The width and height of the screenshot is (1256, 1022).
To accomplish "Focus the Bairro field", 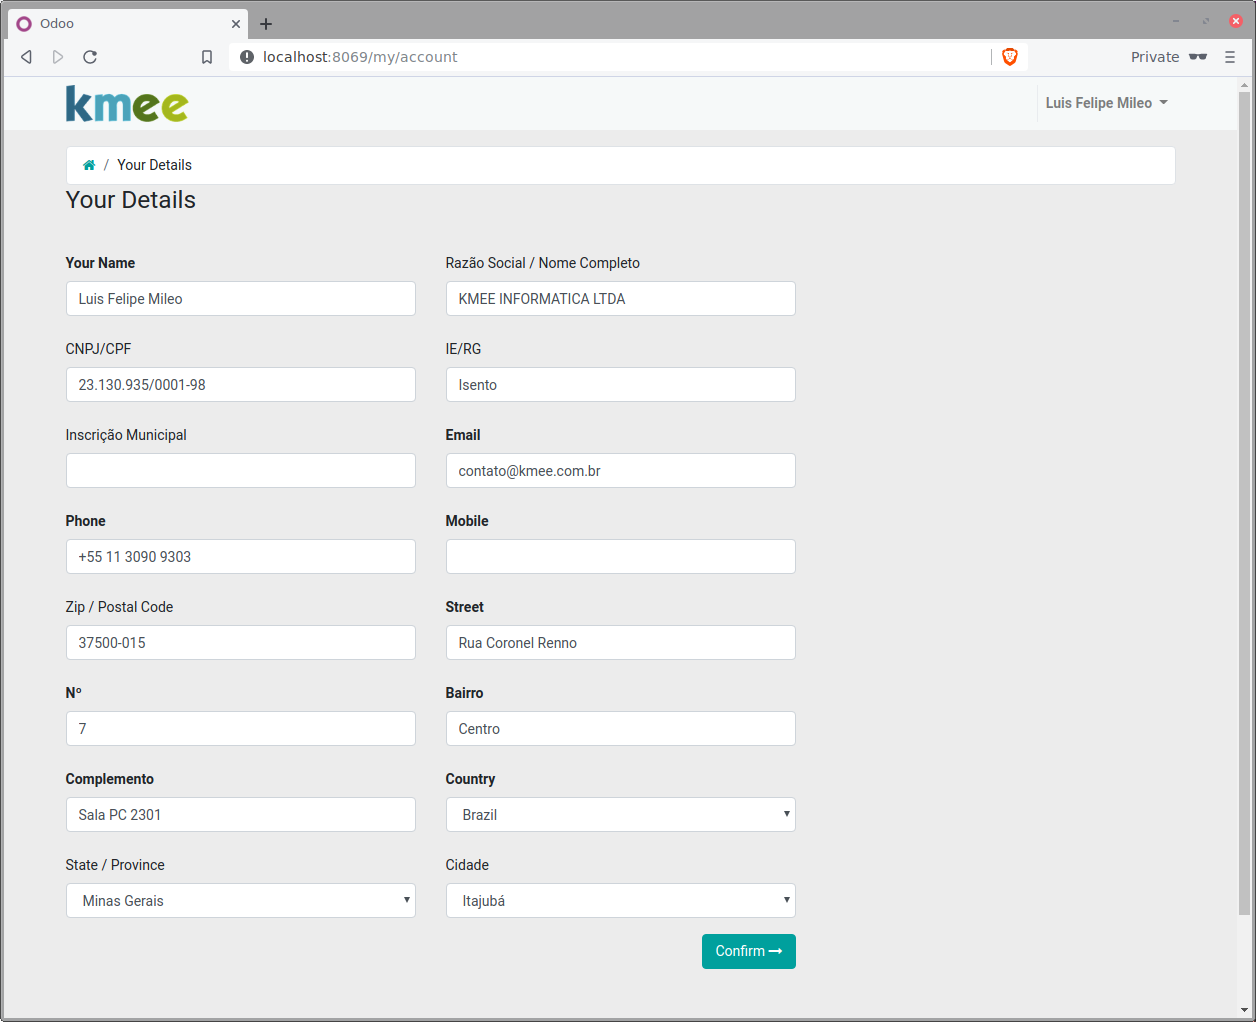I will (621, 729).
